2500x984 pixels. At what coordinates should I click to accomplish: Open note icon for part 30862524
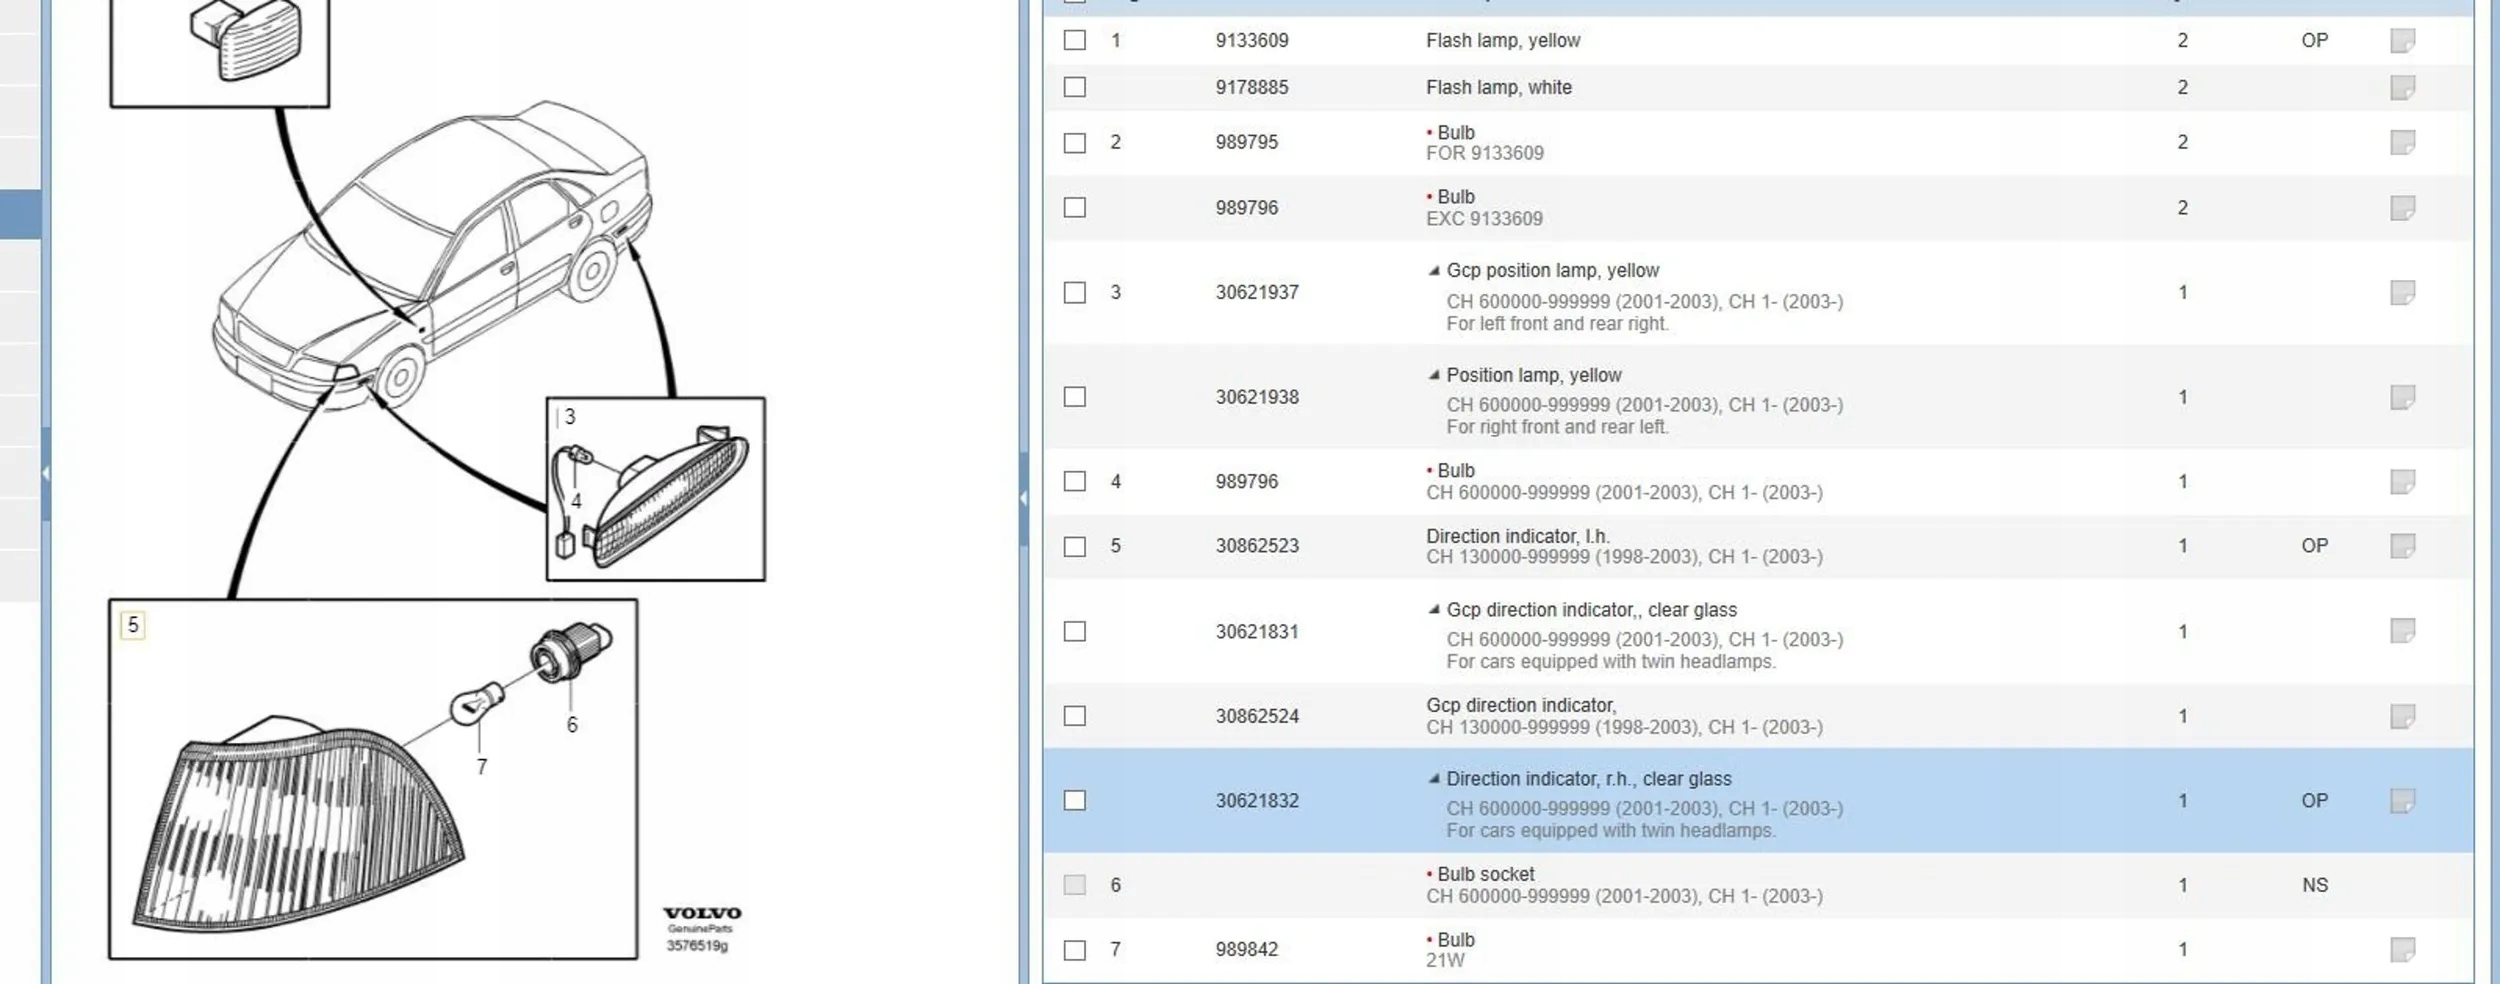[x=2402, y=717]
